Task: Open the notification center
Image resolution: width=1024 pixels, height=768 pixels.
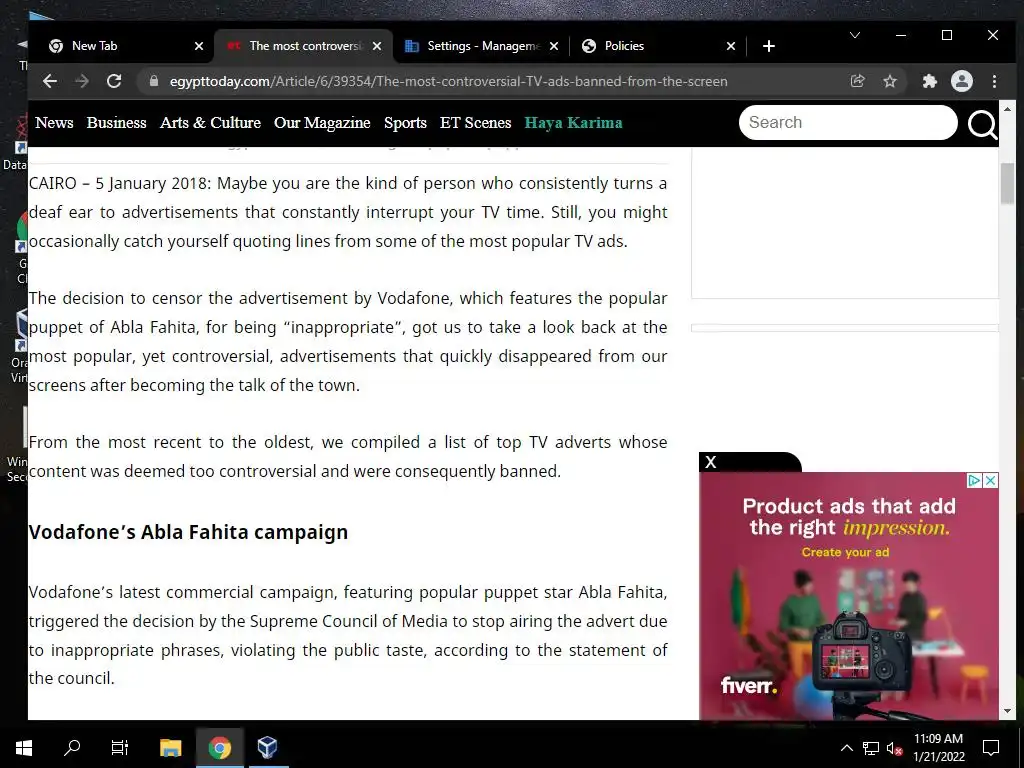Action: 991,748
